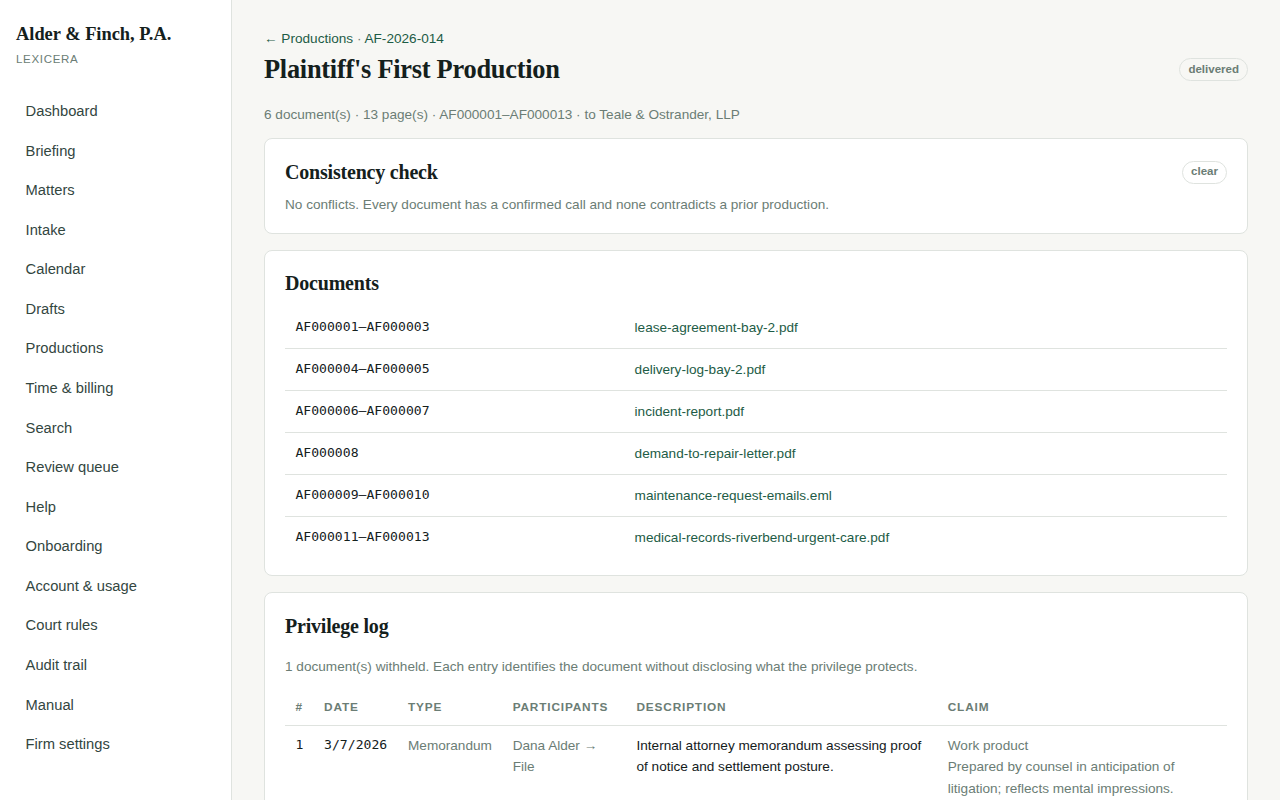The image size is (1280, 800).
Task: Select Bates range AF000001–AF000003
Action: point(362,327)
